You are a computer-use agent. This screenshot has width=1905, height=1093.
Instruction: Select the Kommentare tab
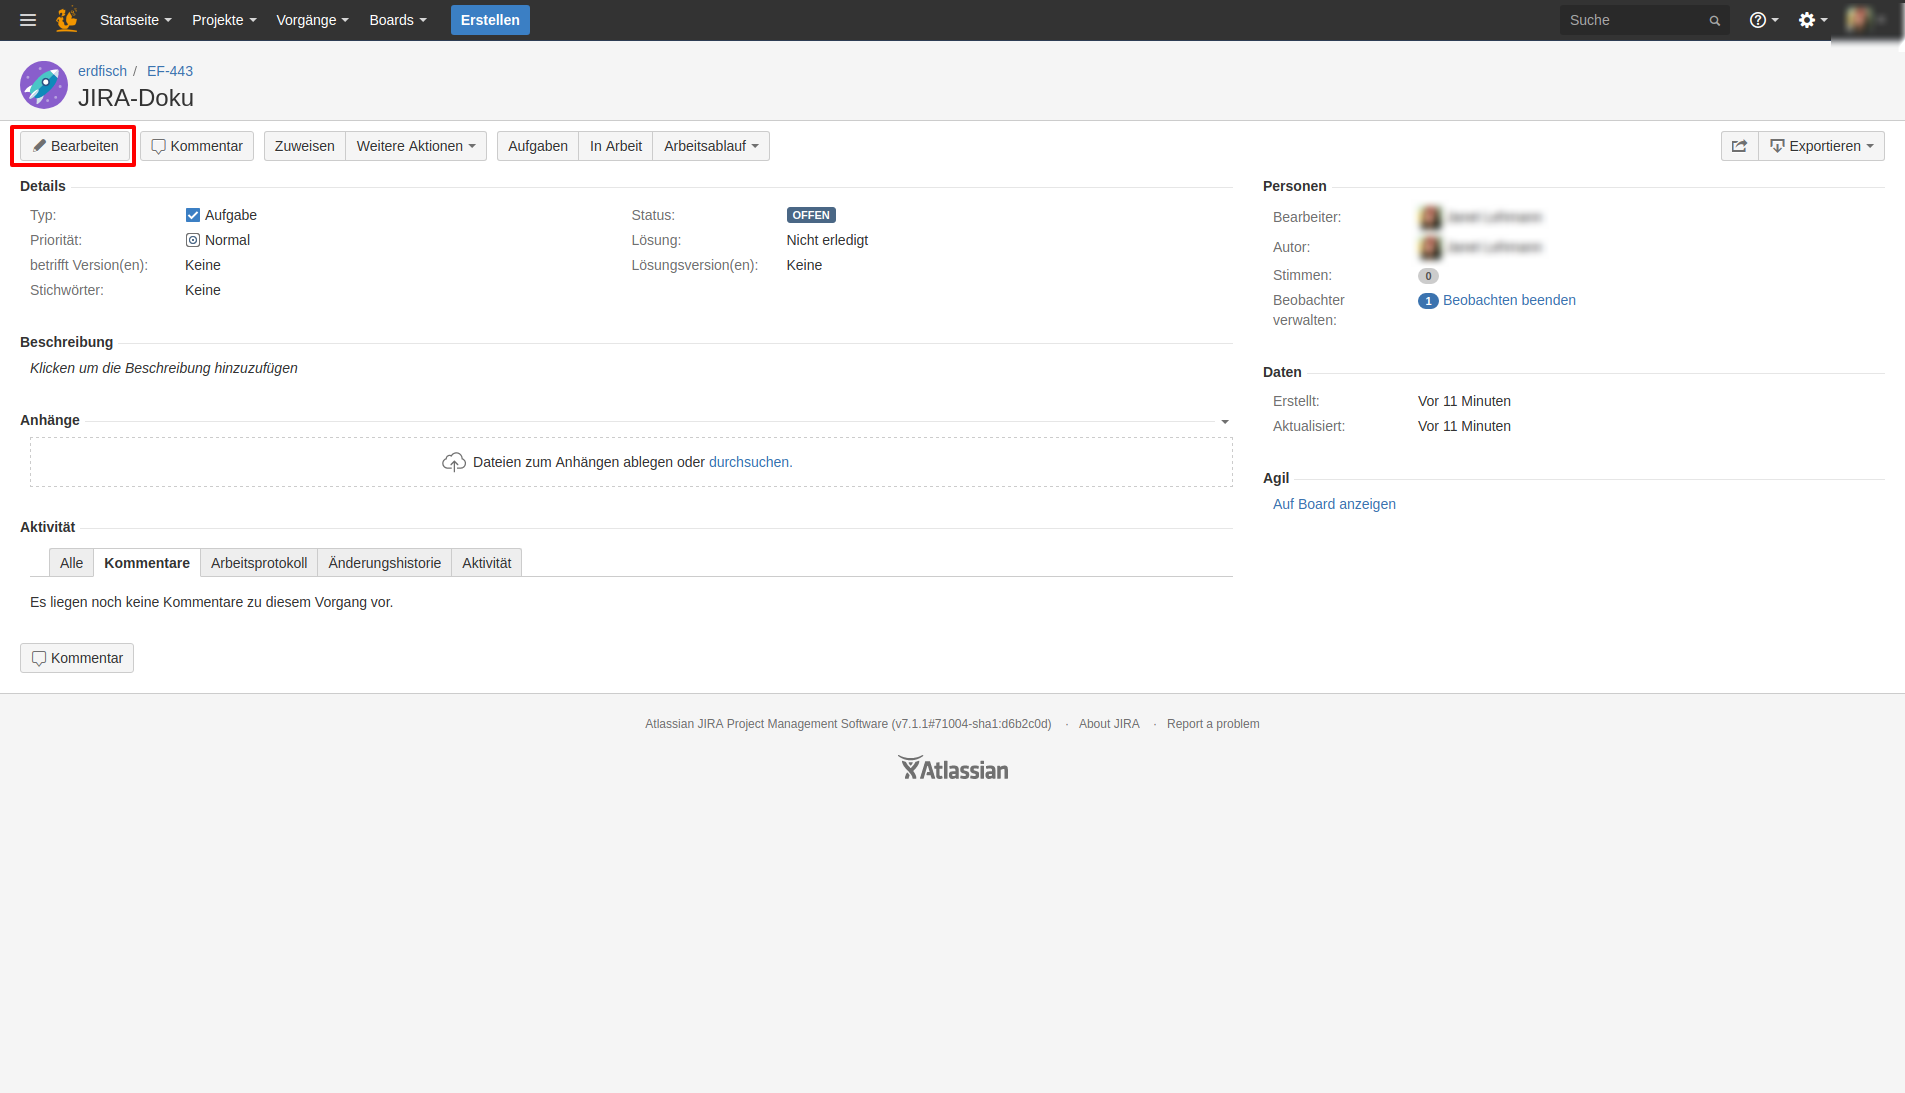click(147, 563)
